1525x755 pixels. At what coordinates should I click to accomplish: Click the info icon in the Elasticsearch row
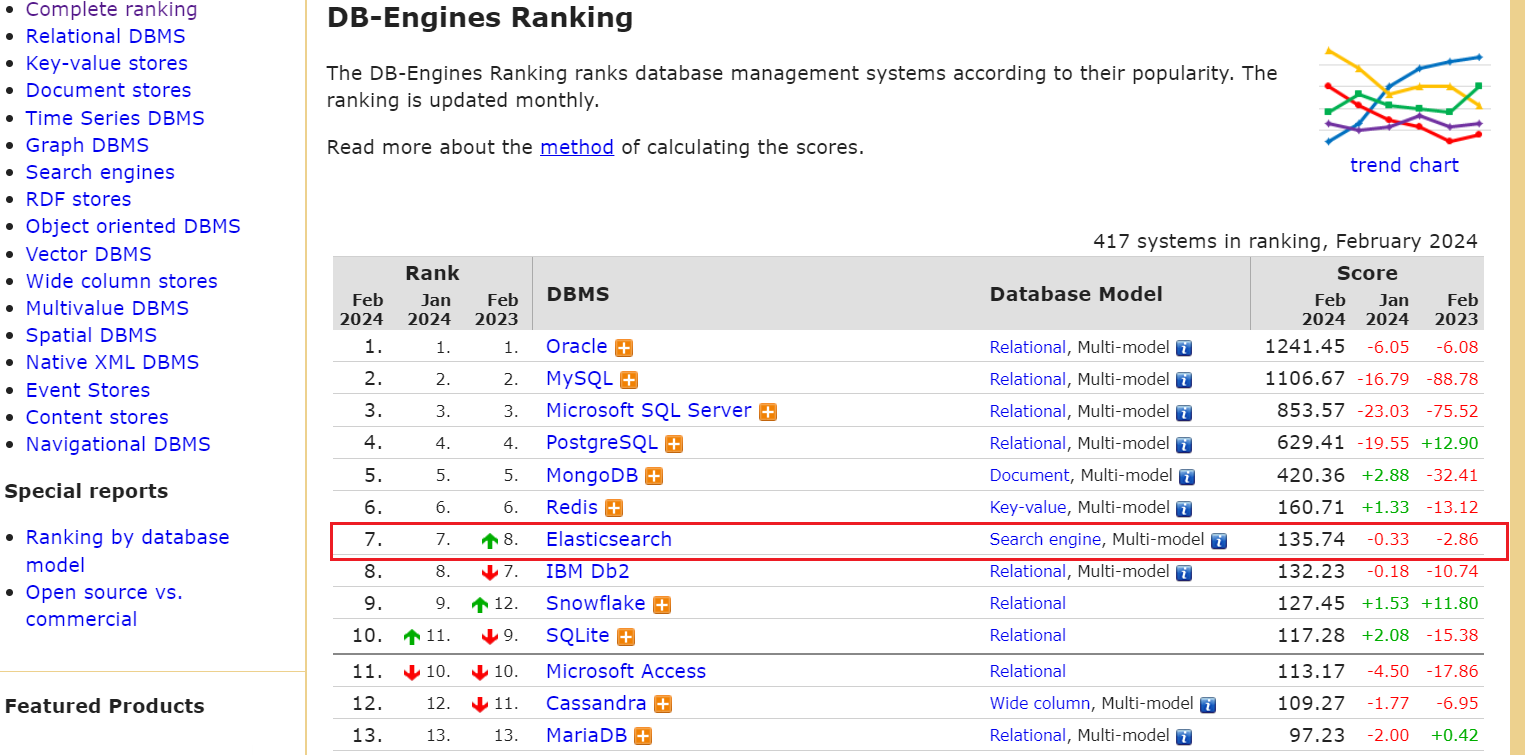(1219, 541)
